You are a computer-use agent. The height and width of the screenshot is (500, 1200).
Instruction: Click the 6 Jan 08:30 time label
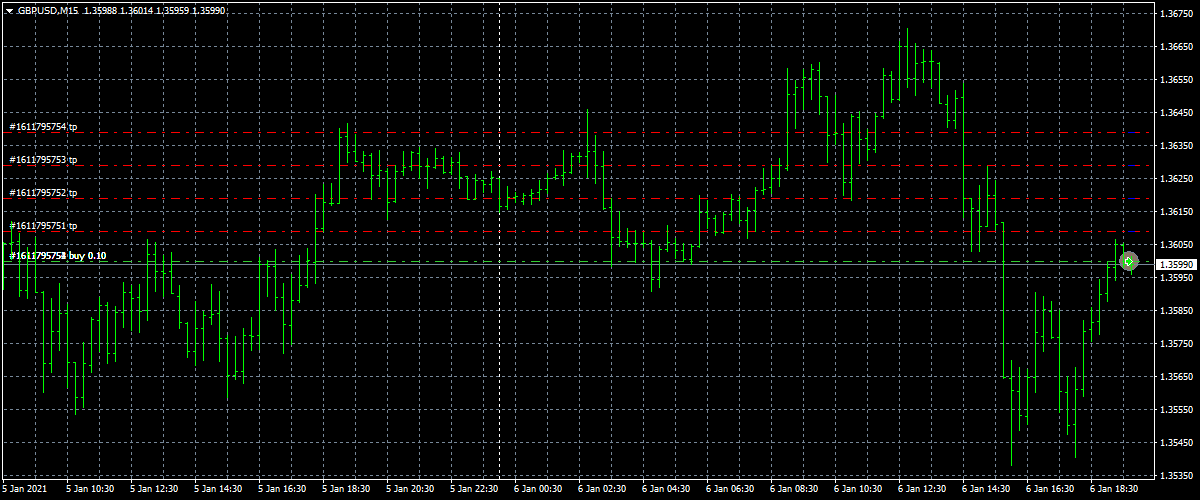(x=793, y=491)
